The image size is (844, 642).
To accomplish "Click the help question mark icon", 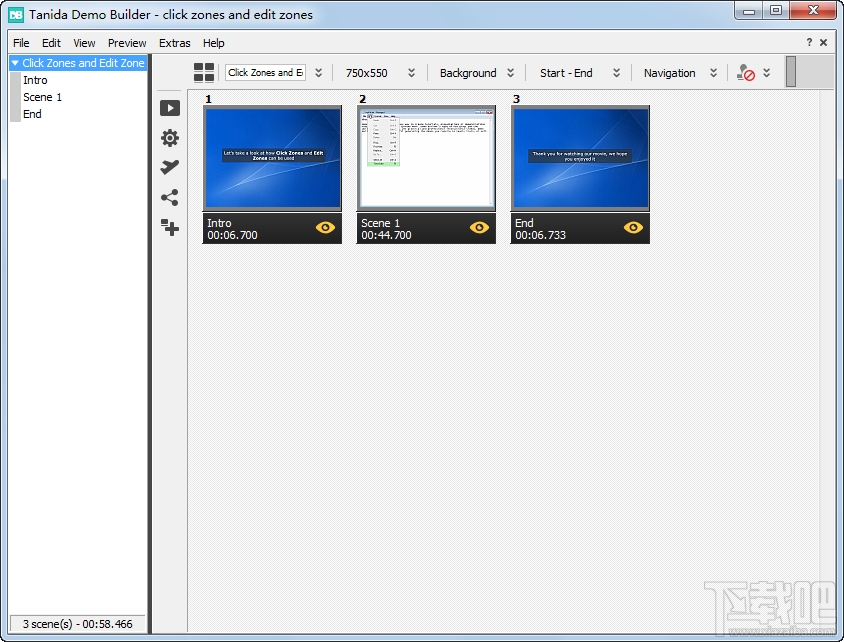I will coord(810,42).
